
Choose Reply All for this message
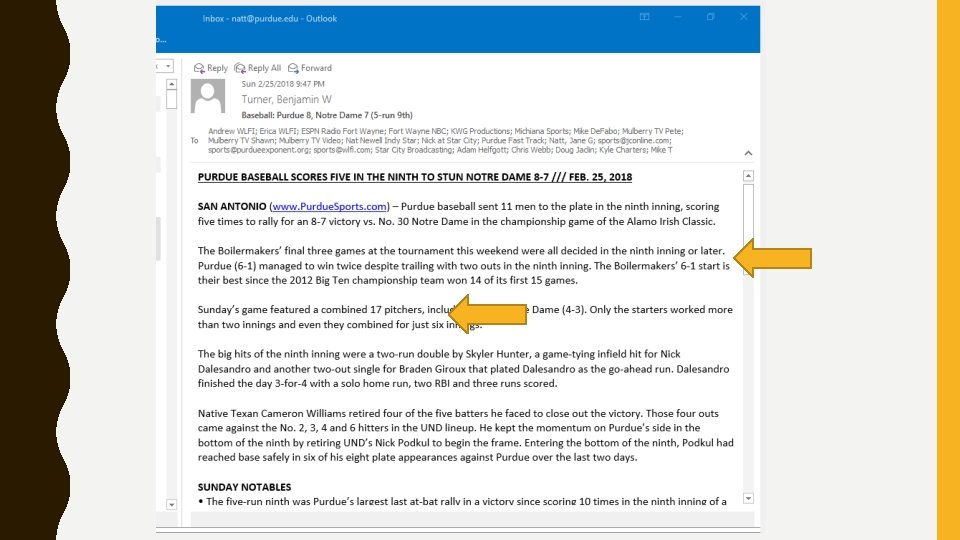coord(258,68)
